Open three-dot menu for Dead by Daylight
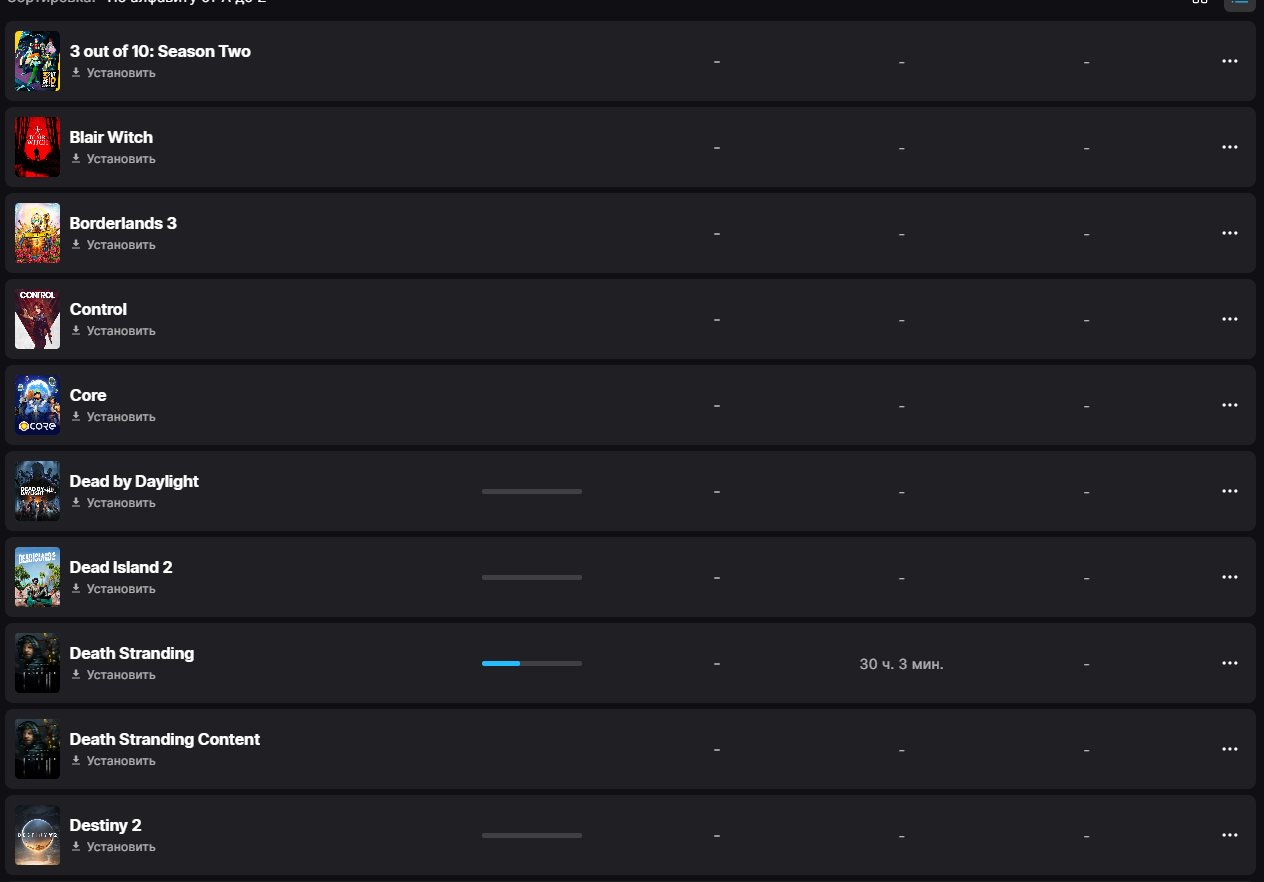Screen dimensions: 1264x882 (x=1230, y=491)
